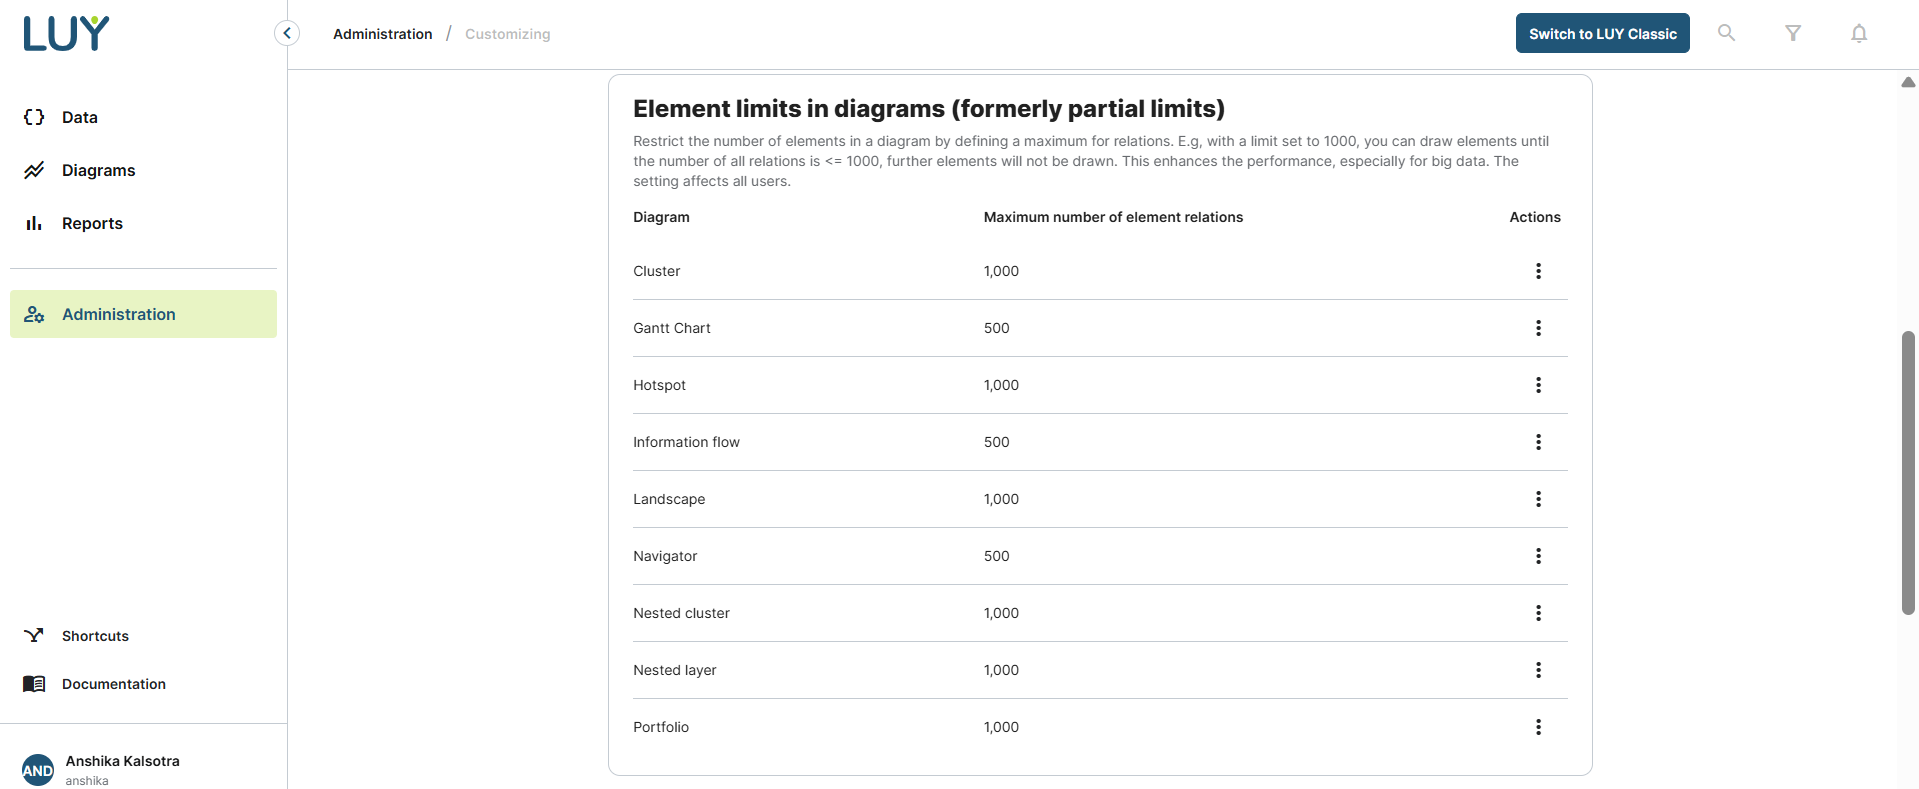1919x789 pixels.
Task: Go to Diagrams in the sidebar
Action: [x=98, y=170]
